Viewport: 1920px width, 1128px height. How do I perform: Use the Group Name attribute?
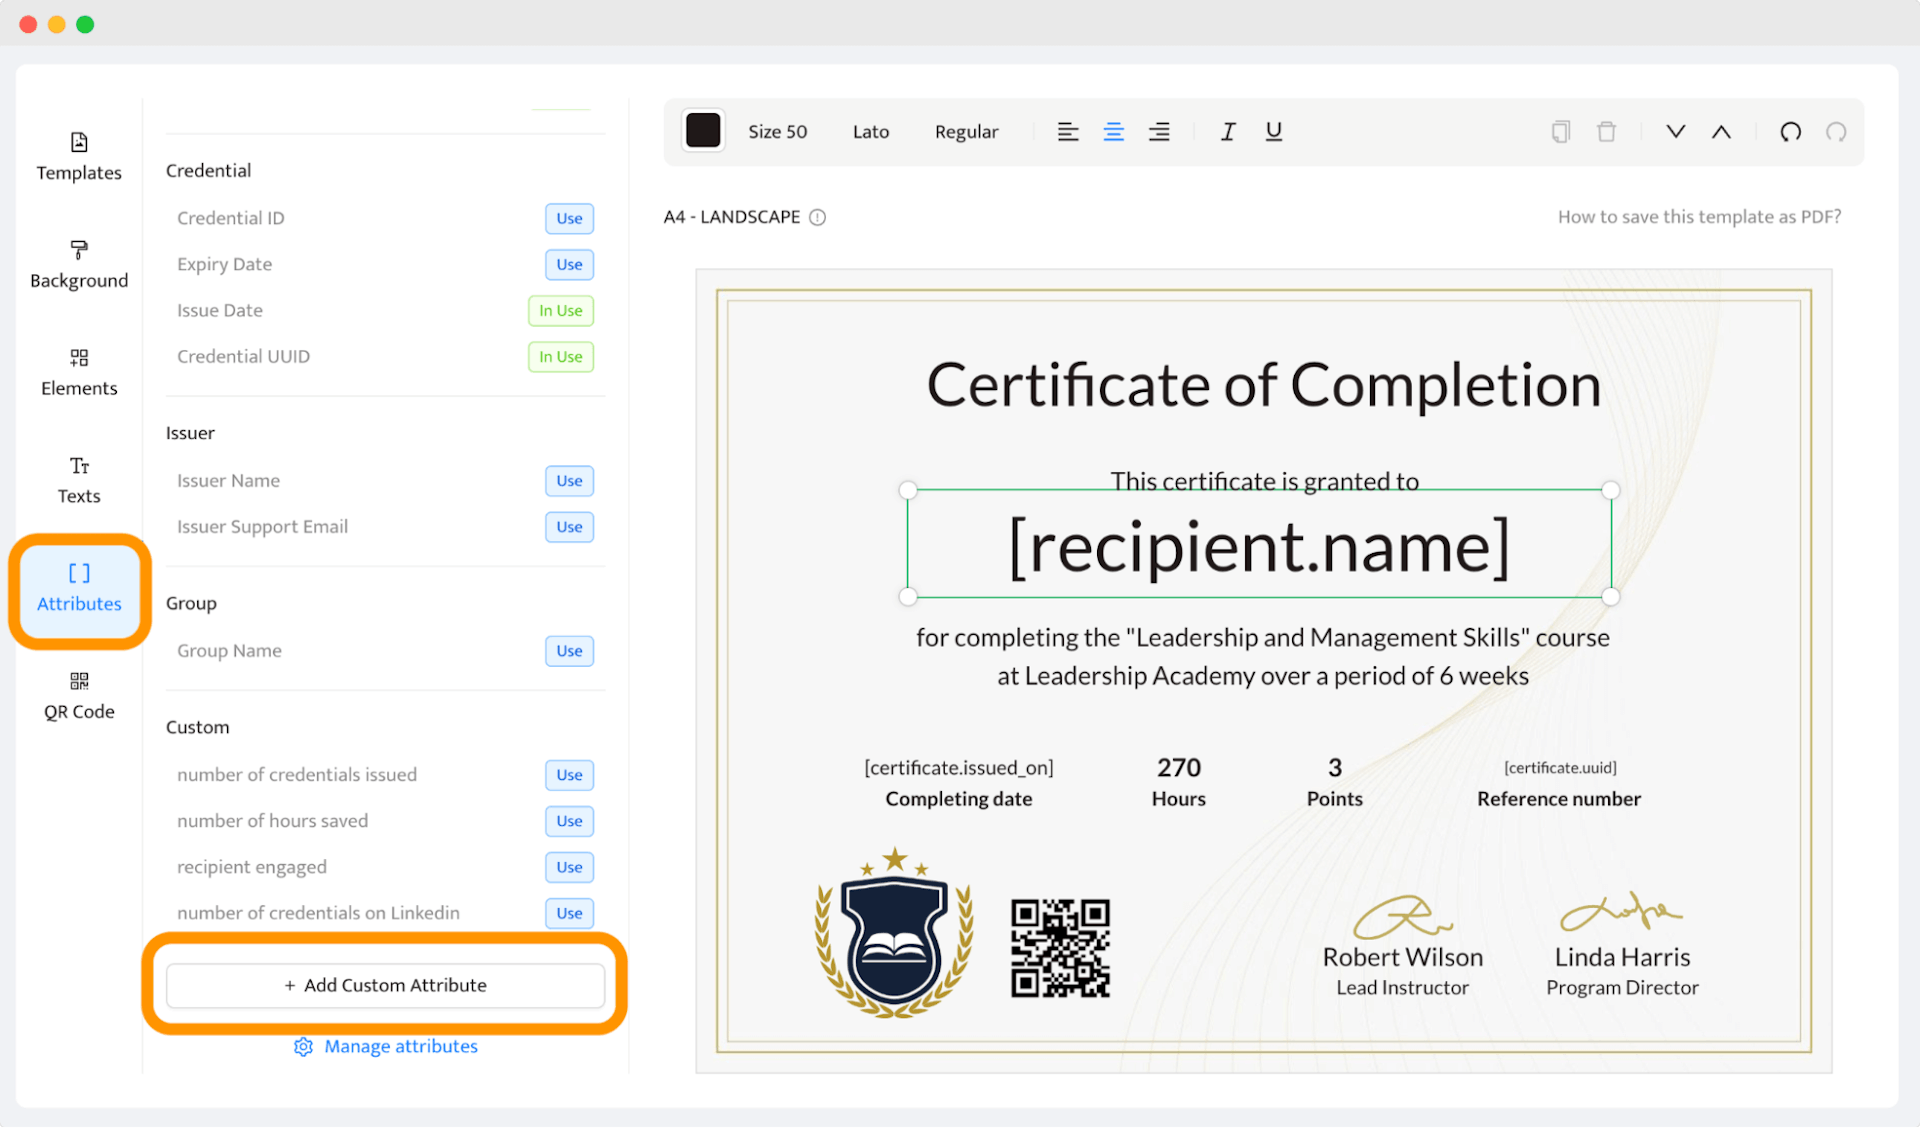point(565,650)
